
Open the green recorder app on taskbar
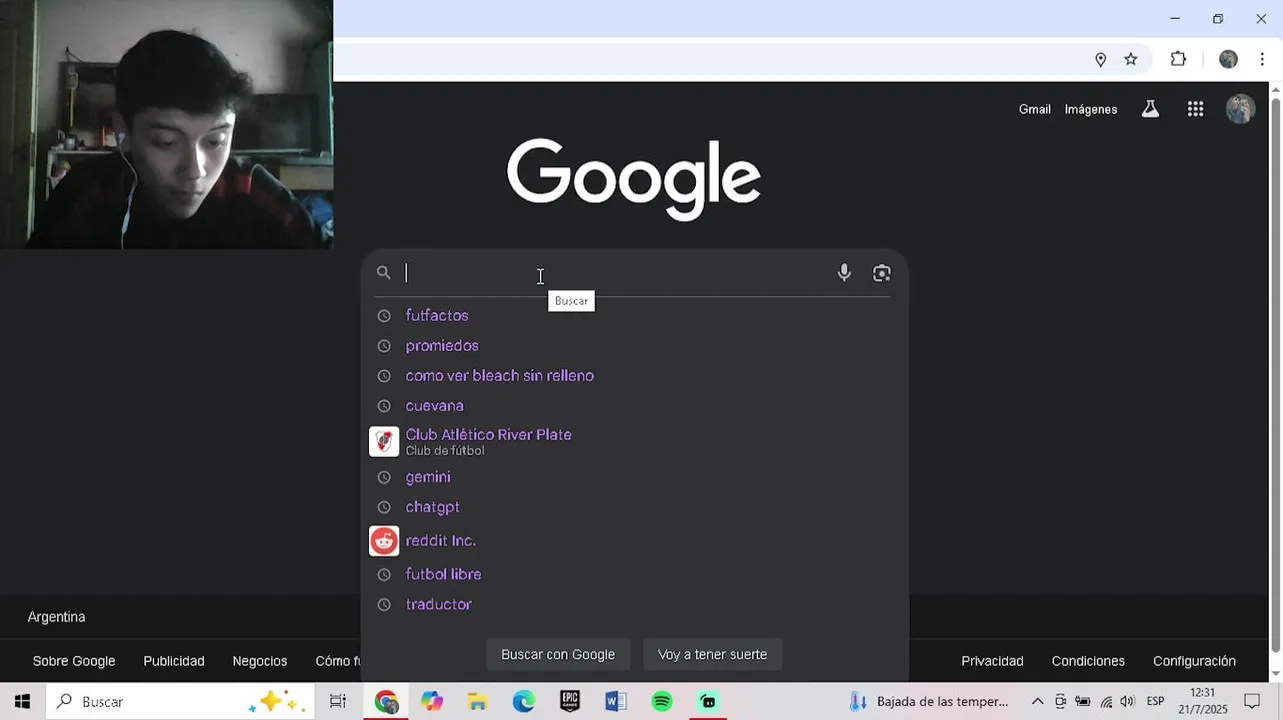pyautogui.click(x=708, y=702)
